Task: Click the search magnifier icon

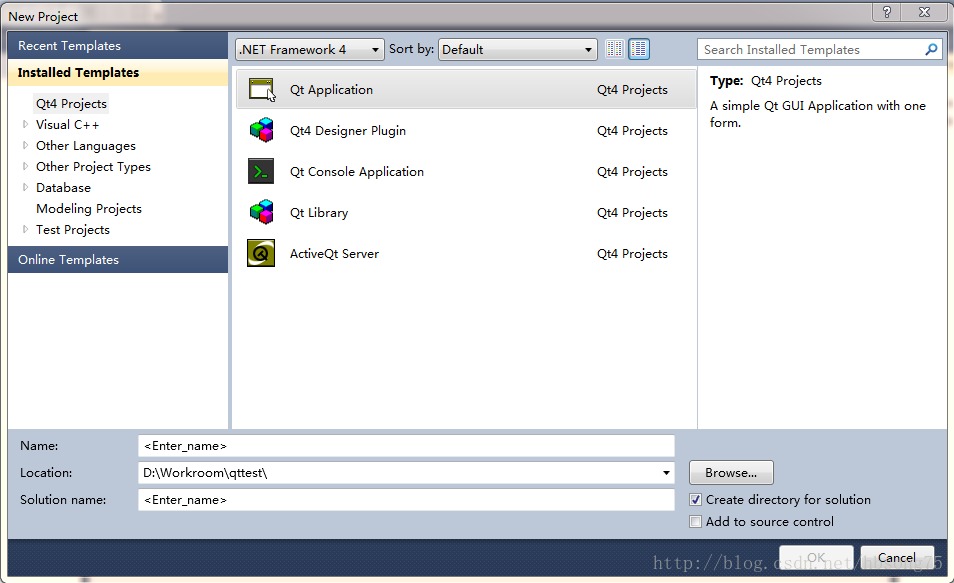Action: pyautogui.click(x=931, y=49)
